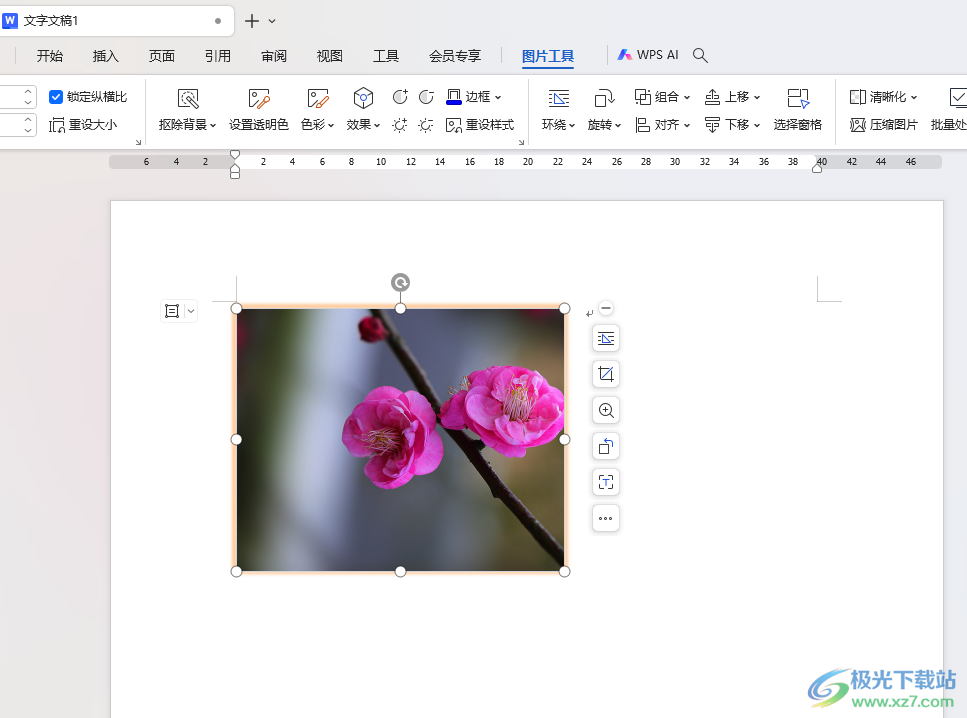The width and height of the screenshot is (967, 718).
Task: Switch to the 插入 tab
Action: tap(105, 56)
